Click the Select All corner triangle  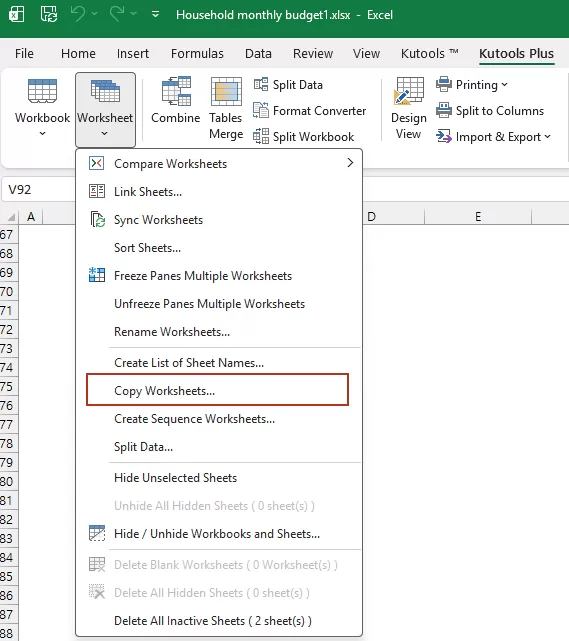[10, 217]
